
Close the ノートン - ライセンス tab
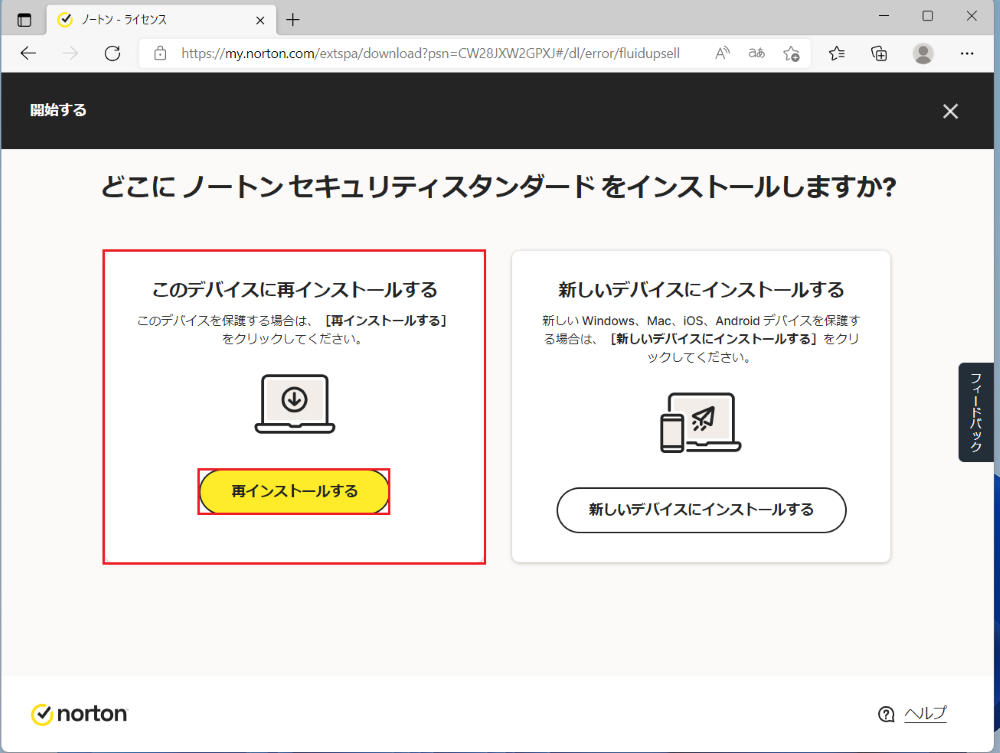(x=260, y=20)
